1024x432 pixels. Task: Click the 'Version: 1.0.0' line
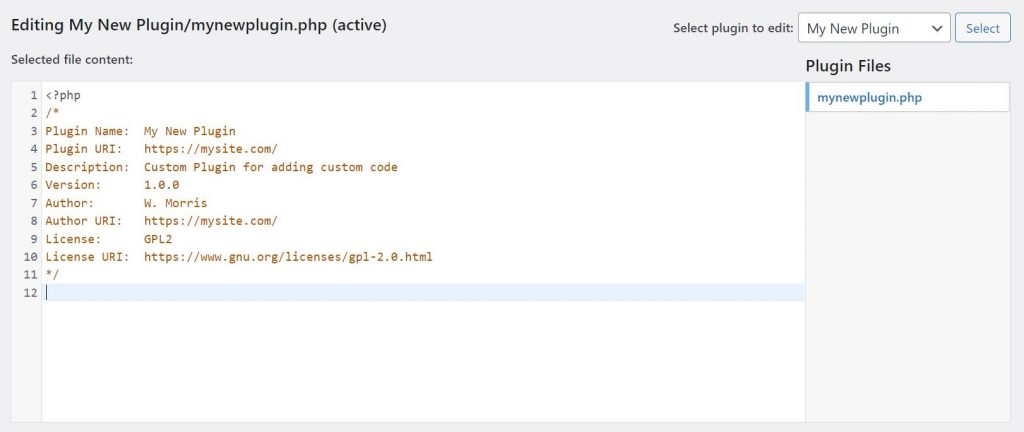[112, 185]
